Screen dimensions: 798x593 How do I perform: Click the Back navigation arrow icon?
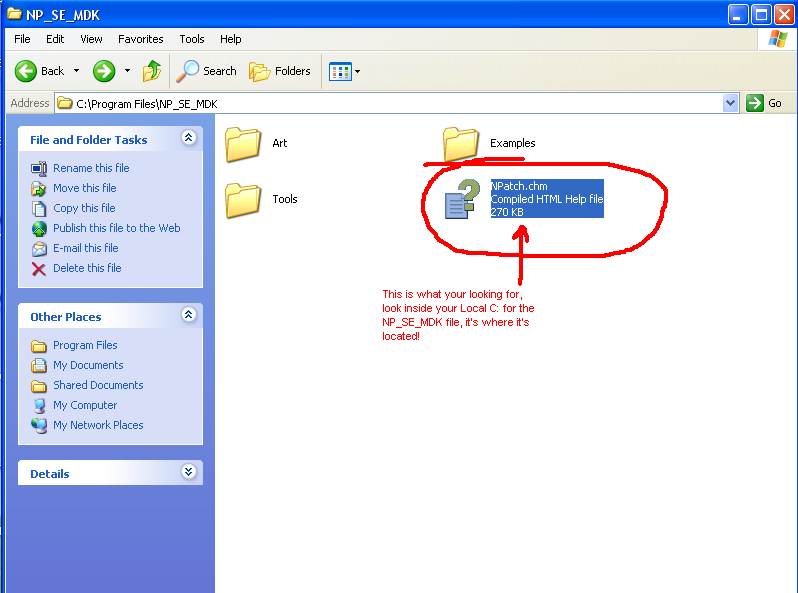pyautogui.click(x=26, y=71)
